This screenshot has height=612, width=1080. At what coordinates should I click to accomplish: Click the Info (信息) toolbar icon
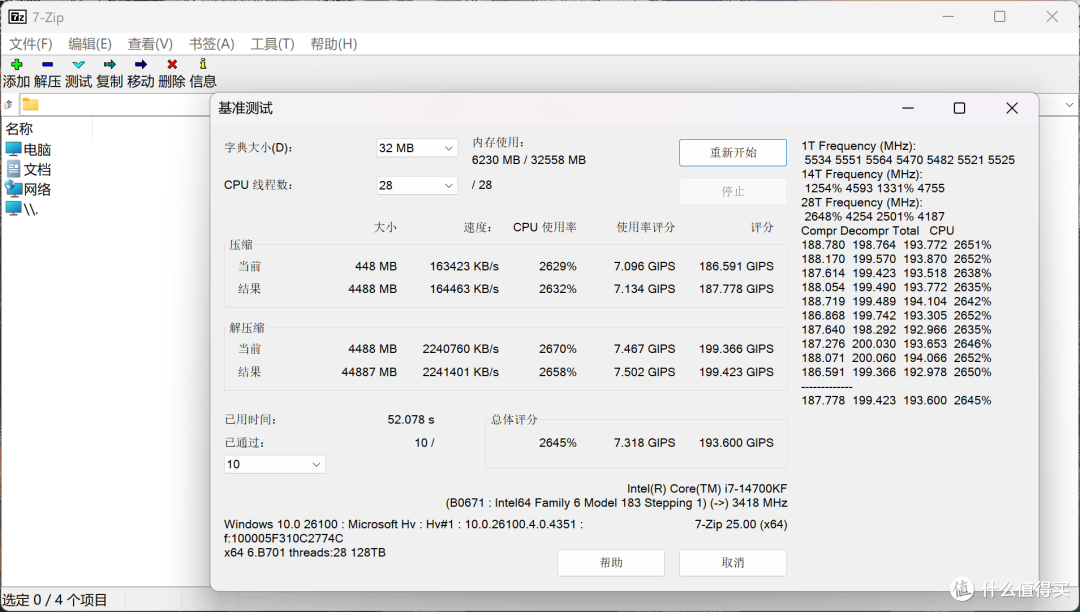203,64
